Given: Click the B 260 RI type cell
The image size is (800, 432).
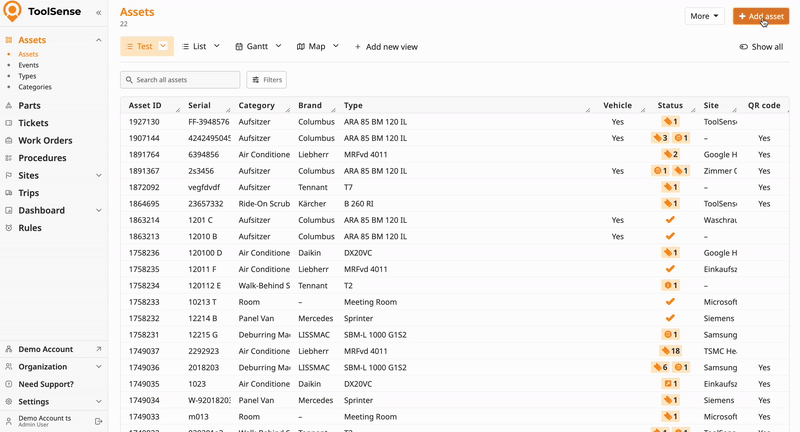Looking at the screenshot, I should pyautogui.click(x=359, y=204).
